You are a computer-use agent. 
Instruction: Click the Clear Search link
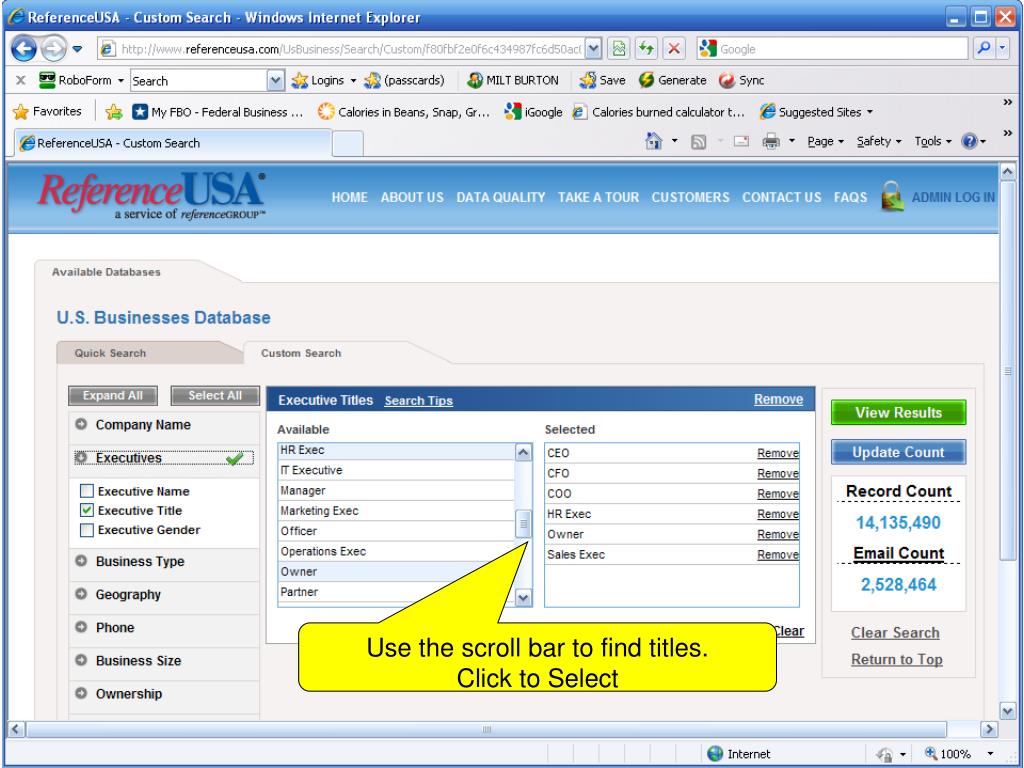point(895,632)
